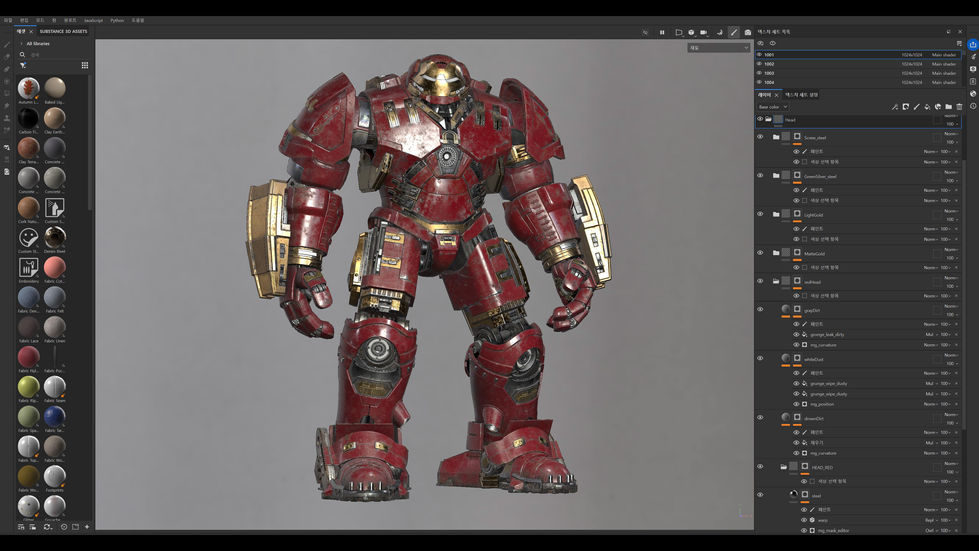Open the JavaScript menu
979x551 pixels.
(93, 21)
